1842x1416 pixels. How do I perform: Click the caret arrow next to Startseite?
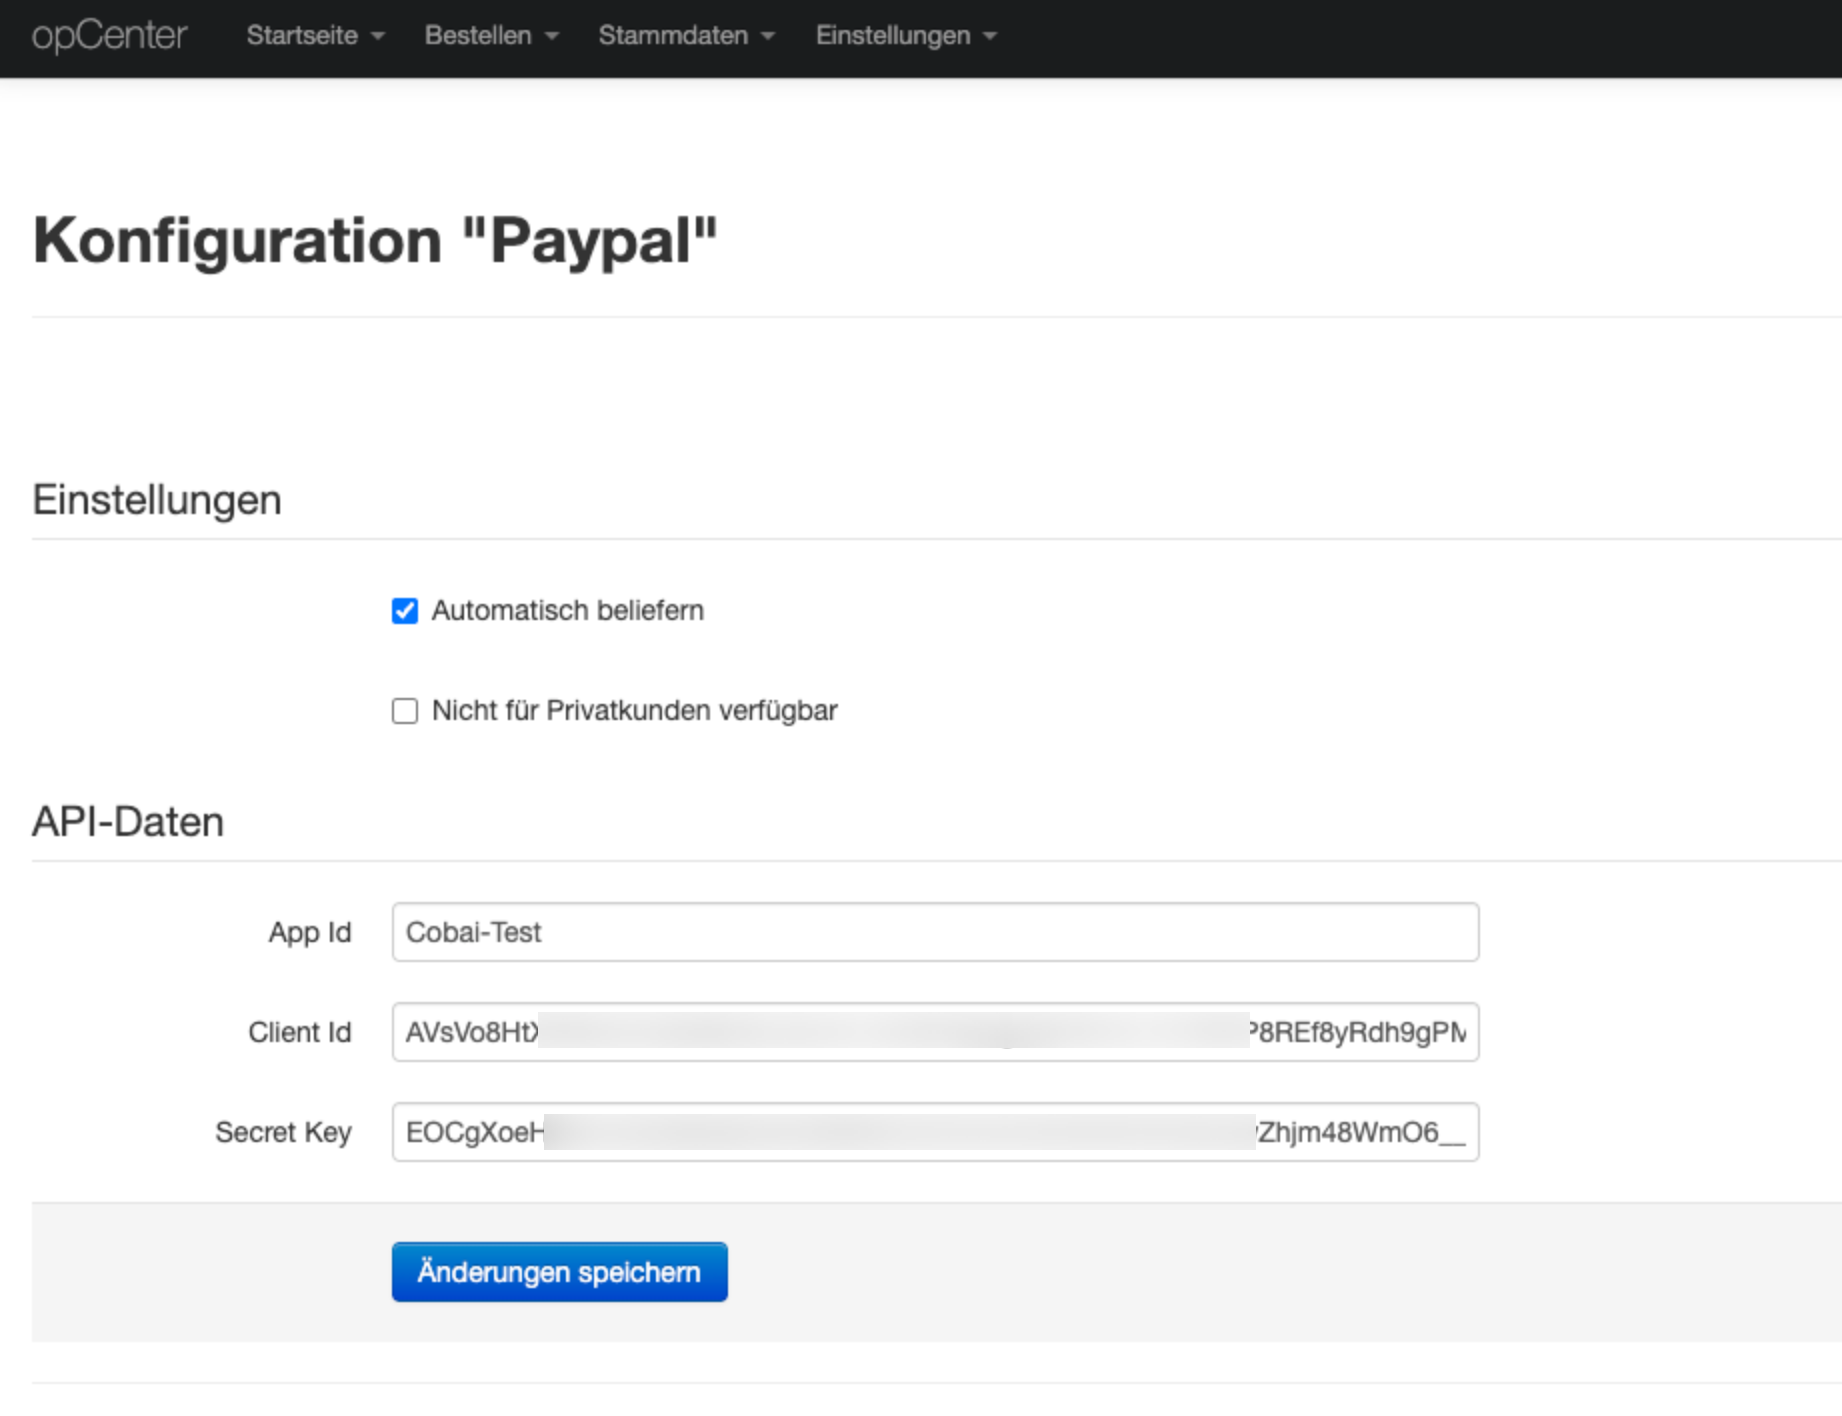pyautogui.click(x=377, y=37)
